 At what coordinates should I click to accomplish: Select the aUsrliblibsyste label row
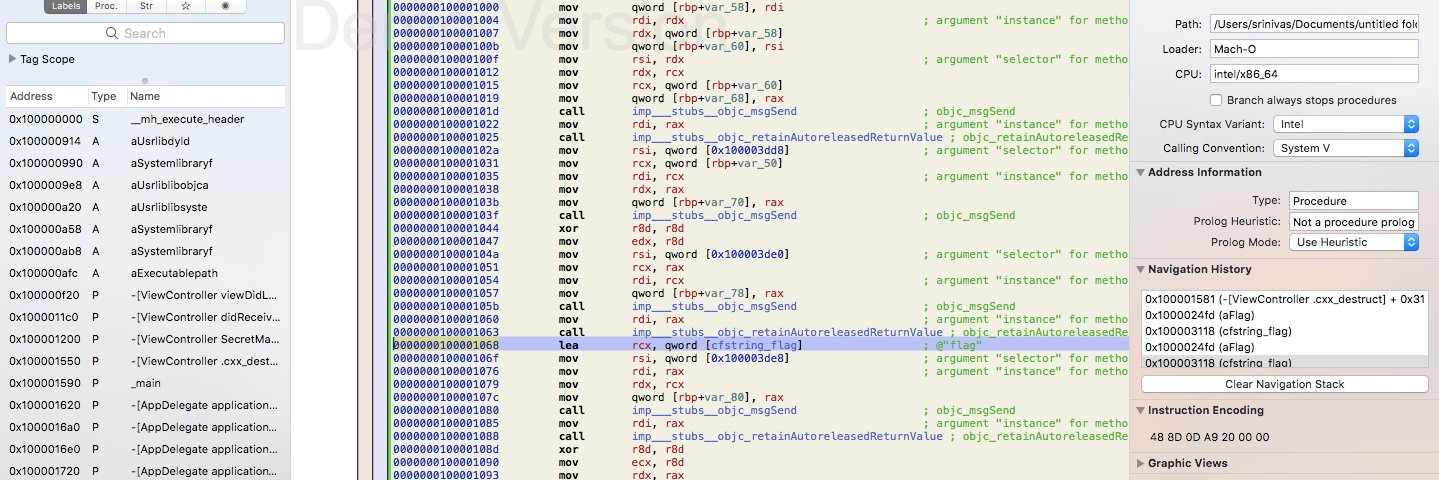[x=145, y=207]
